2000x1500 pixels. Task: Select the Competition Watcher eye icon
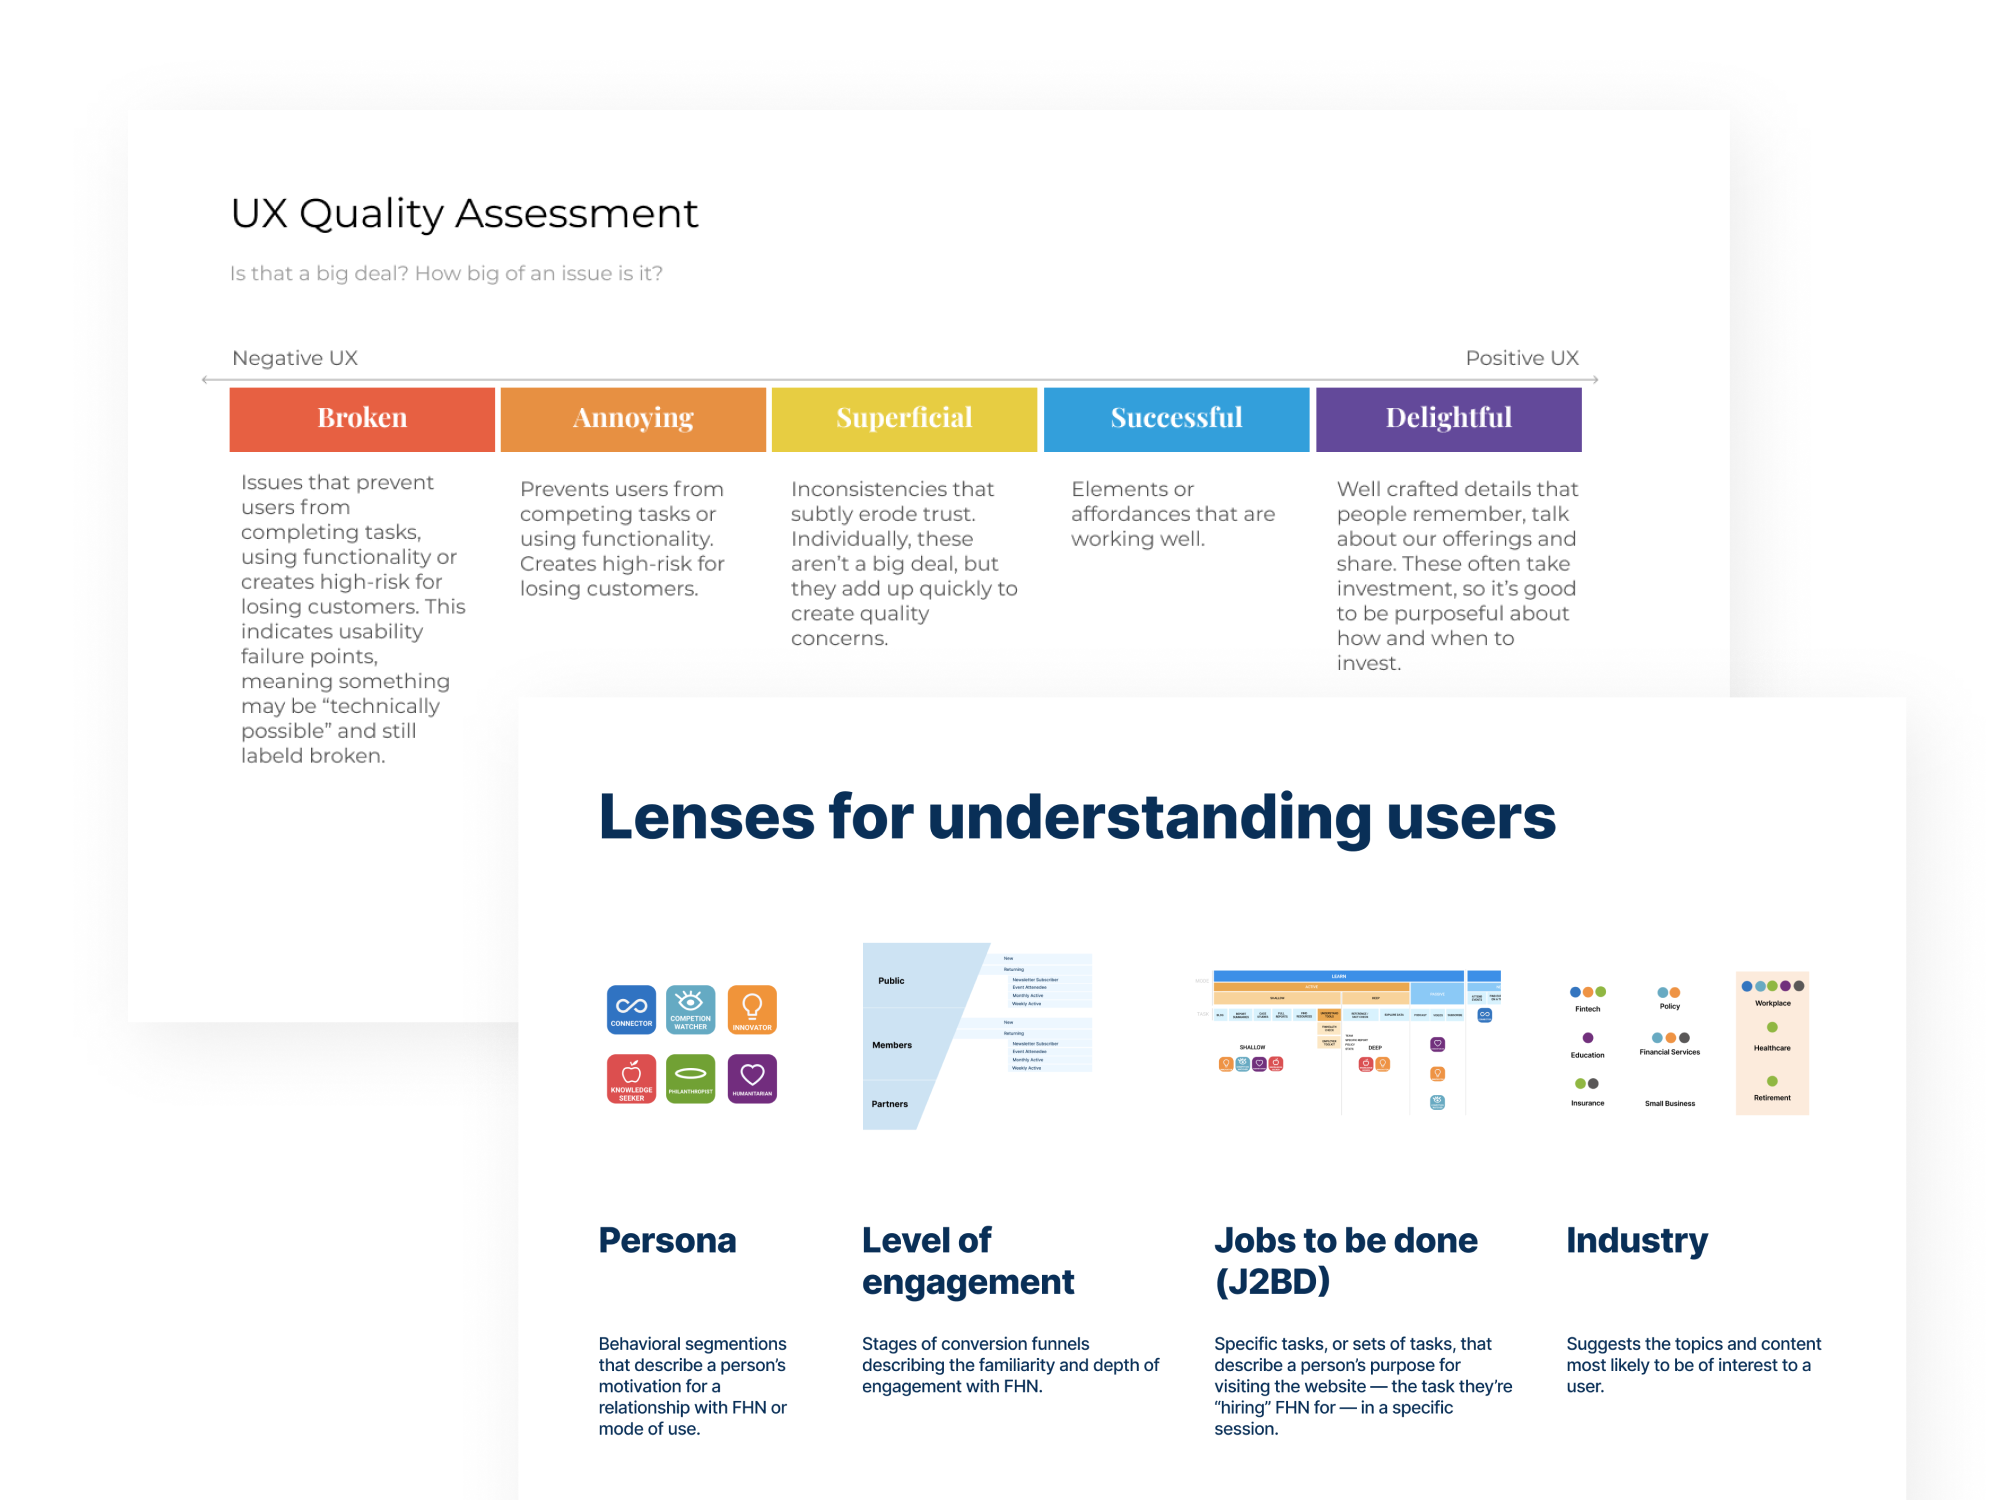691,1009
